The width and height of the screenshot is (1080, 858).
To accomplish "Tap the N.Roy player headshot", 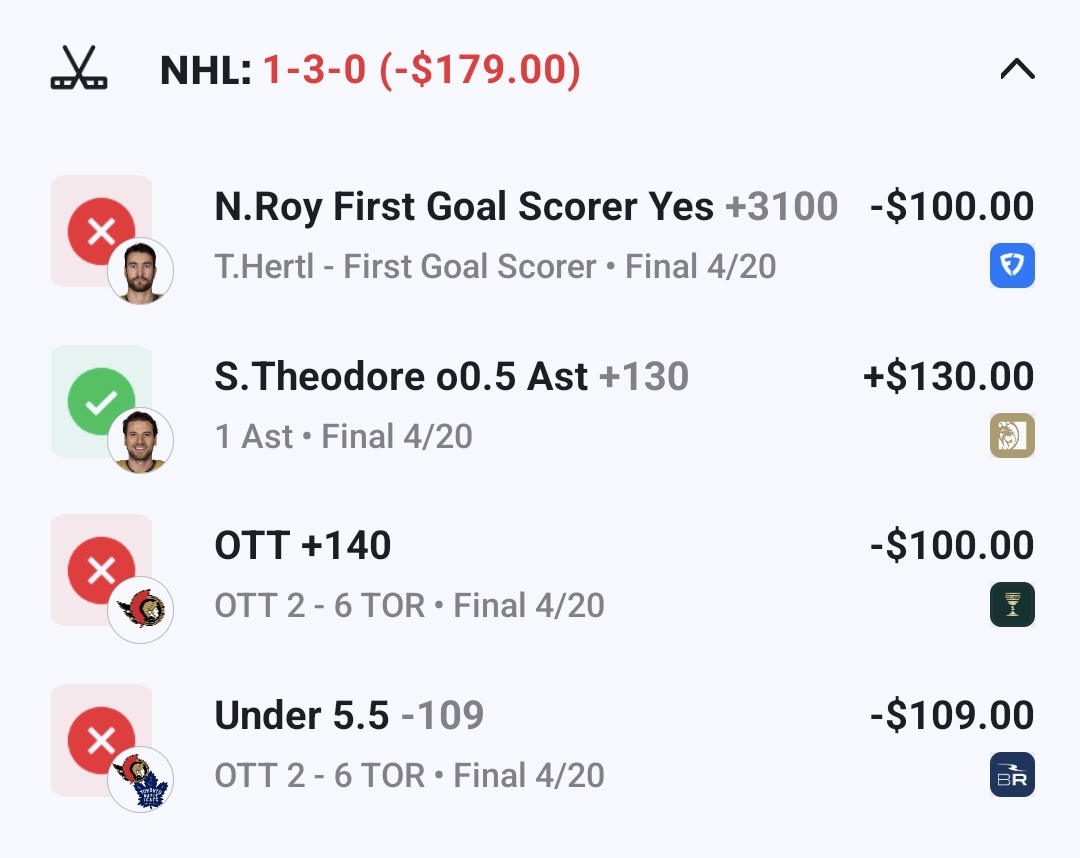I will point(140,271).
